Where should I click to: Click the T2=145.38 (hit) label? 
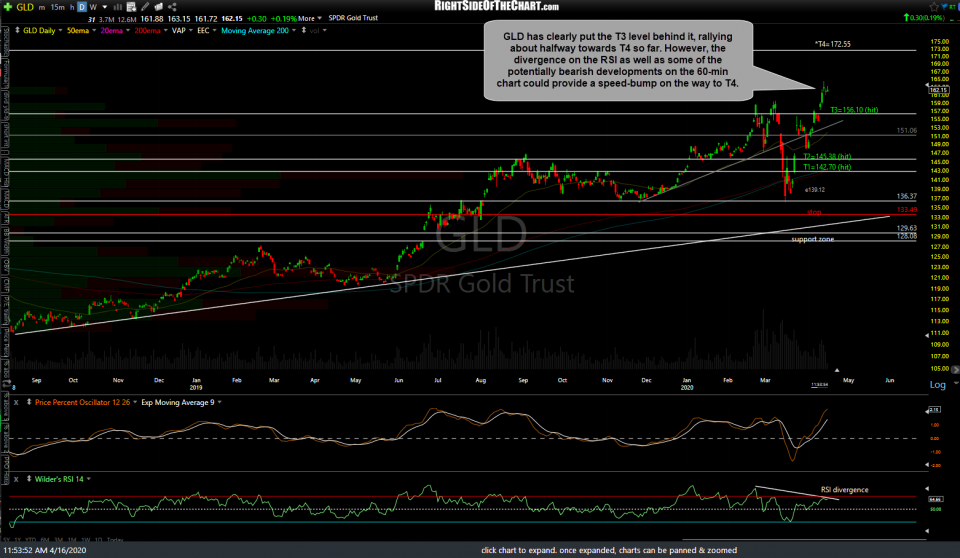click(x=827, y=157)
